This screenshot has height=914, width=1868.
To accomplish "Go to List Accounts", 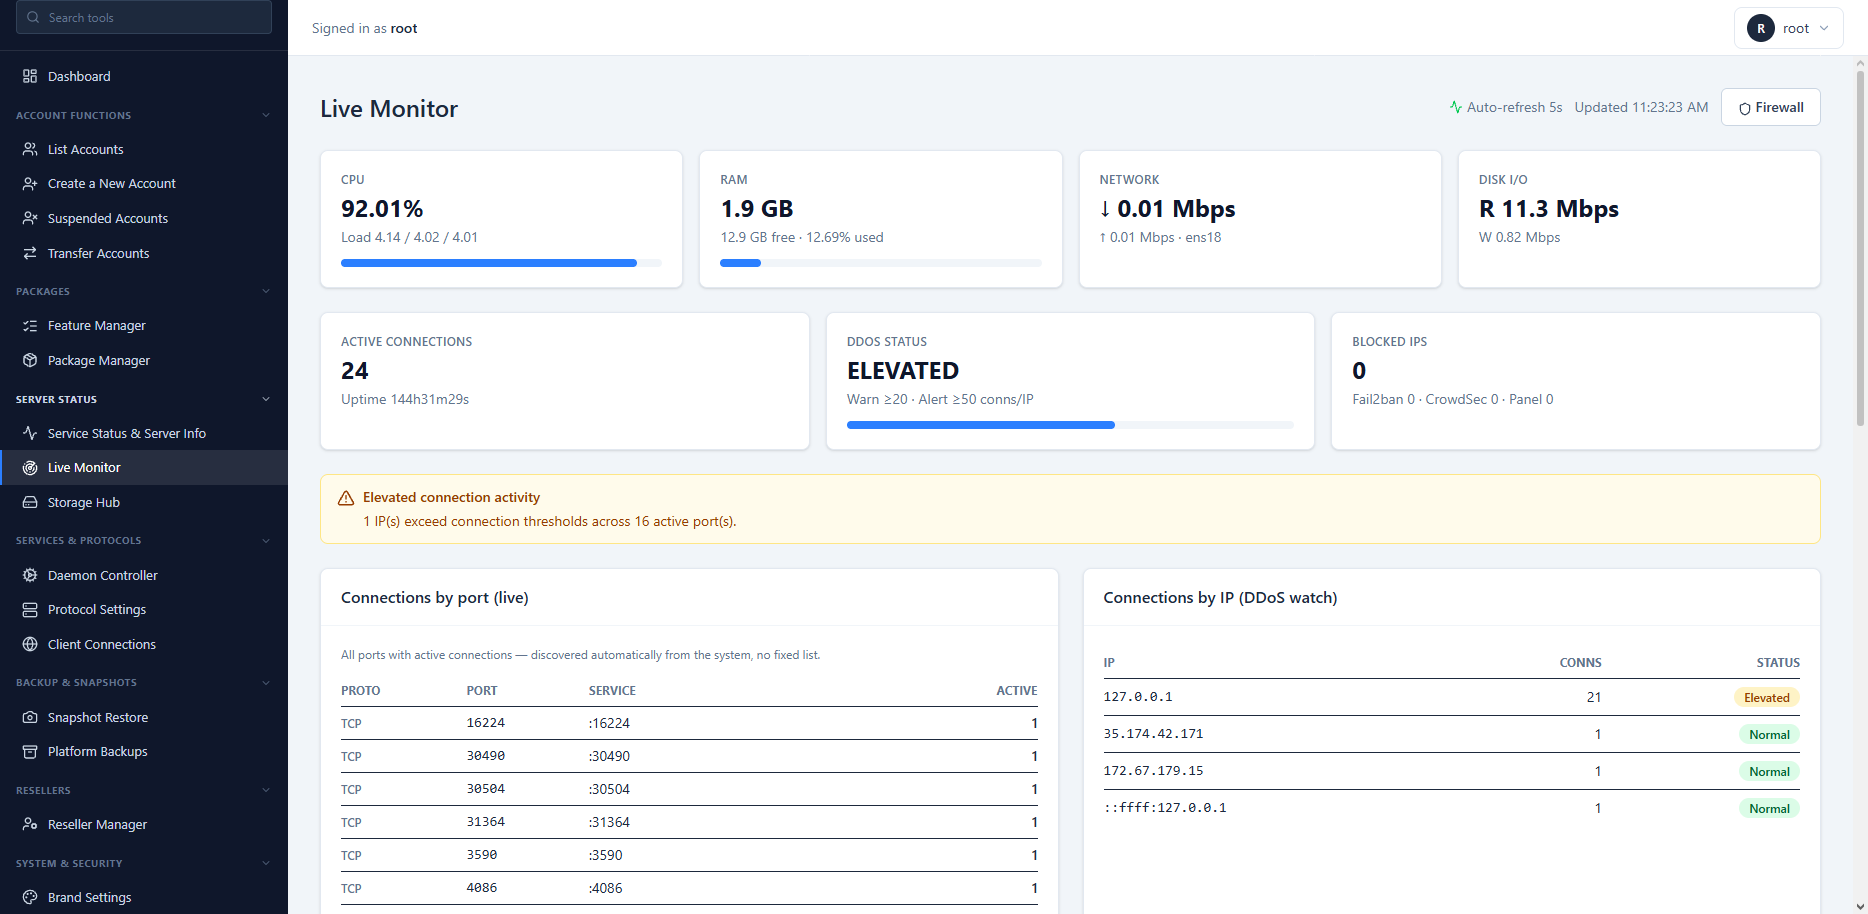I will point(144,149).
